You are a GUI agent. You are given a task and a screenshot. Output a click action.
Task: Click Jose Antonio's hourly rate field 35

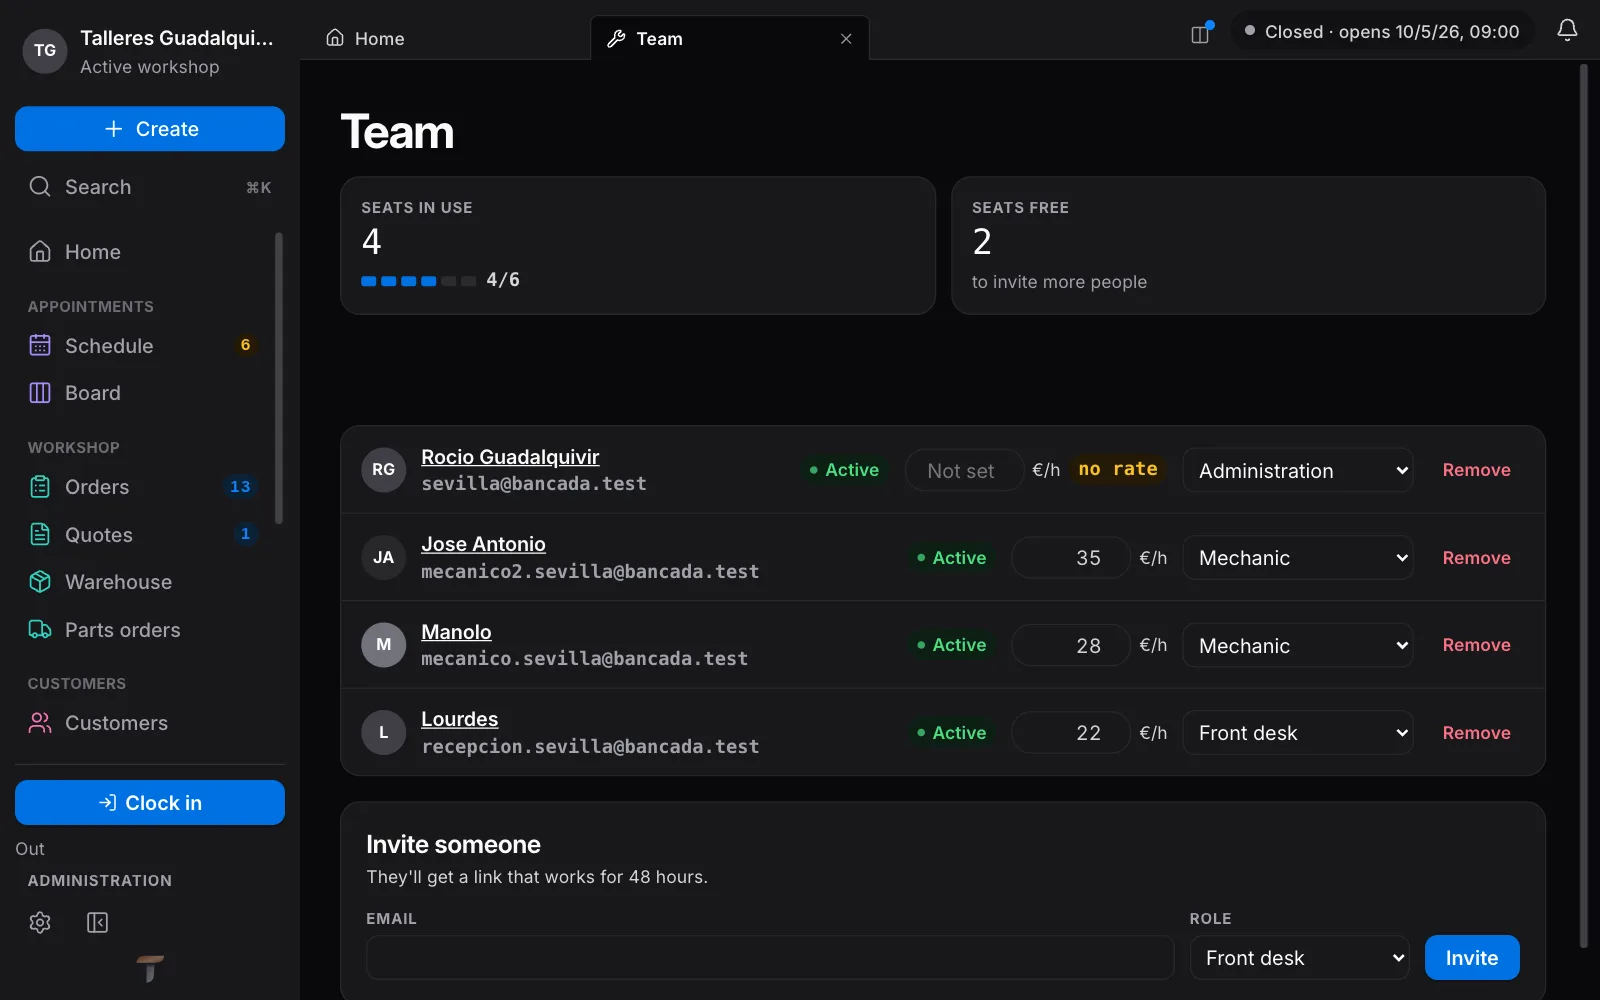click(1071, 558)
